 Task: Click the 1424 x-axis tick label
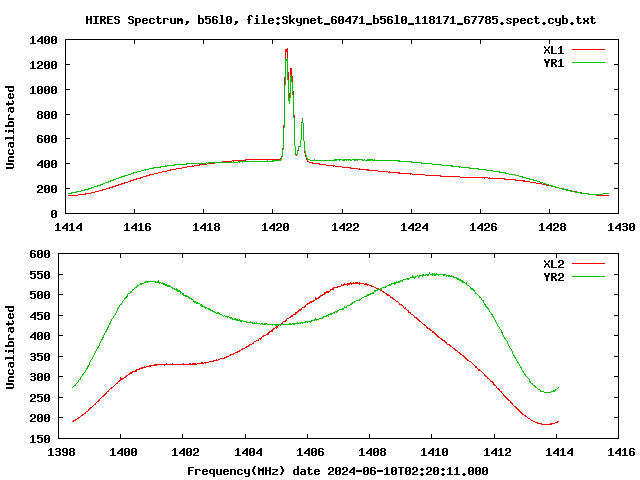[414, 227]
